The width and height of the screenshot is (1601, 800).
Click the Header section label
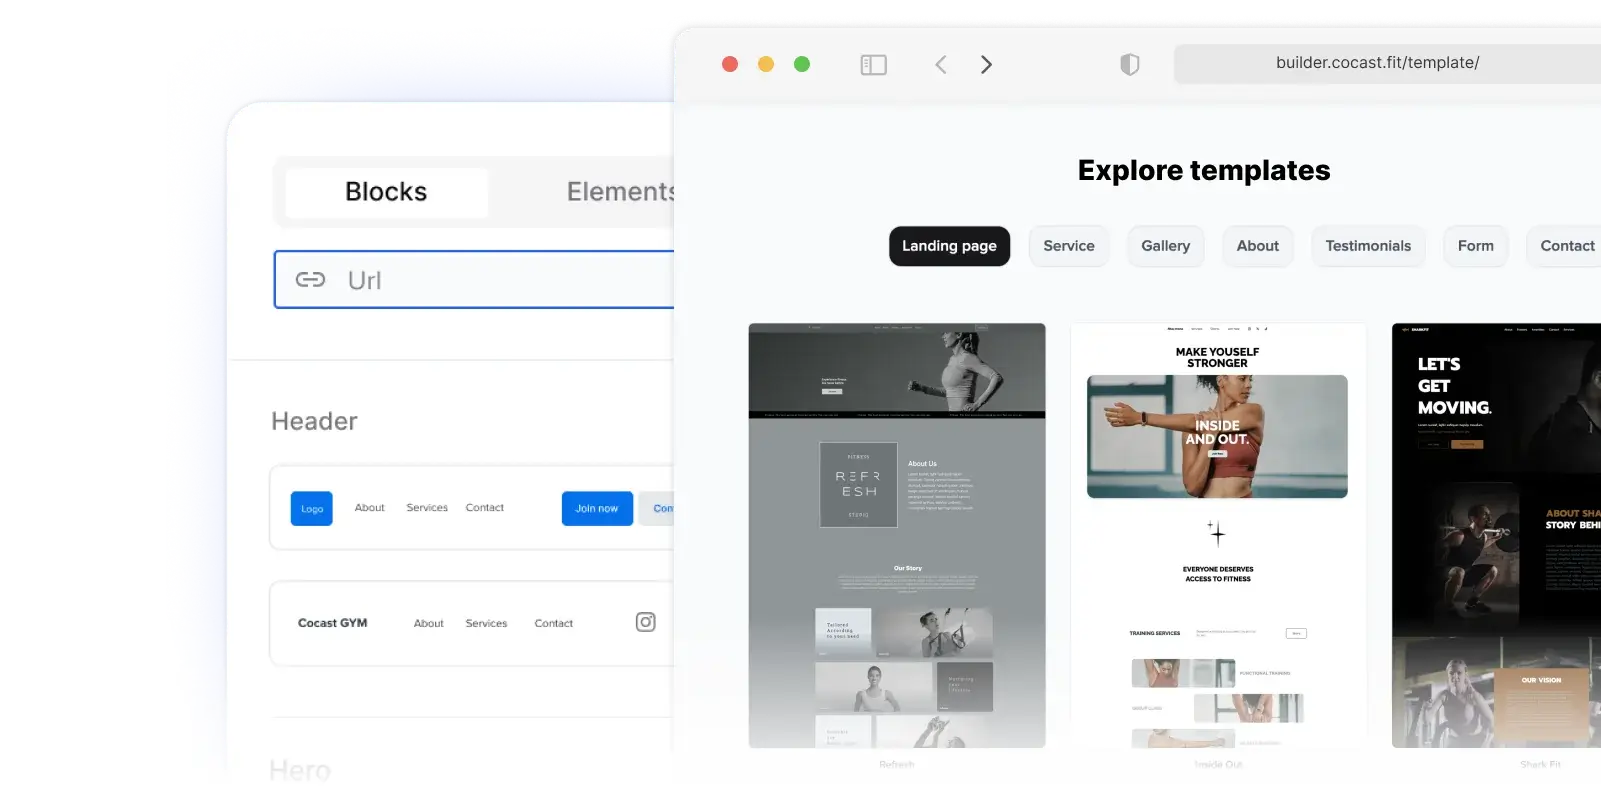point(314,421)
